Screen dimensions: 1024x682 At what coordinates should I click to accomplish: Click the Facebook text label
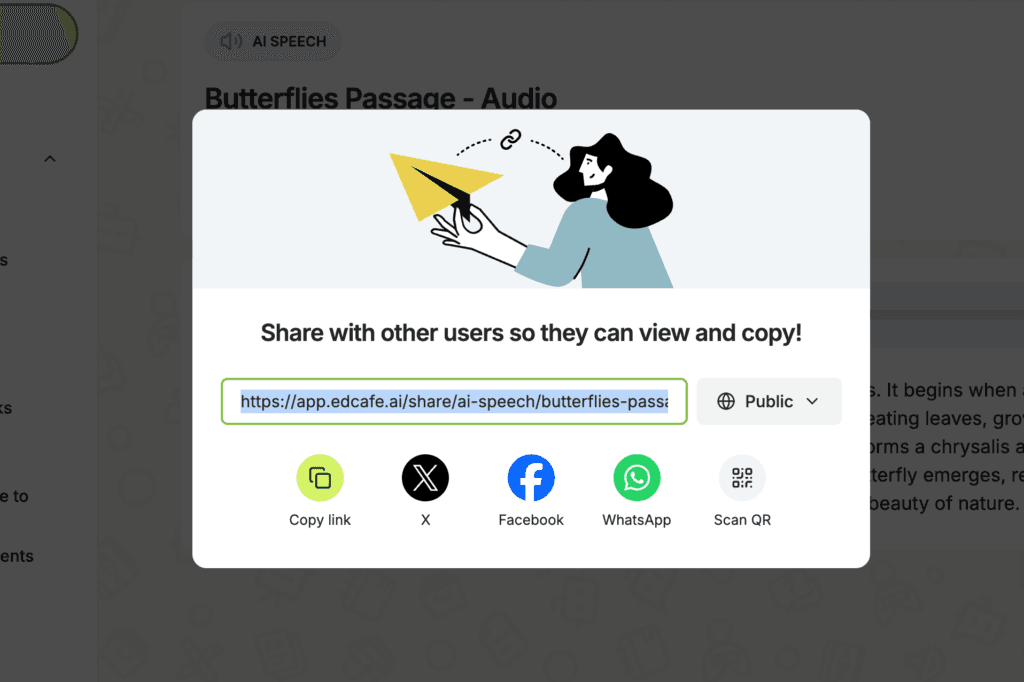point(531,520)
